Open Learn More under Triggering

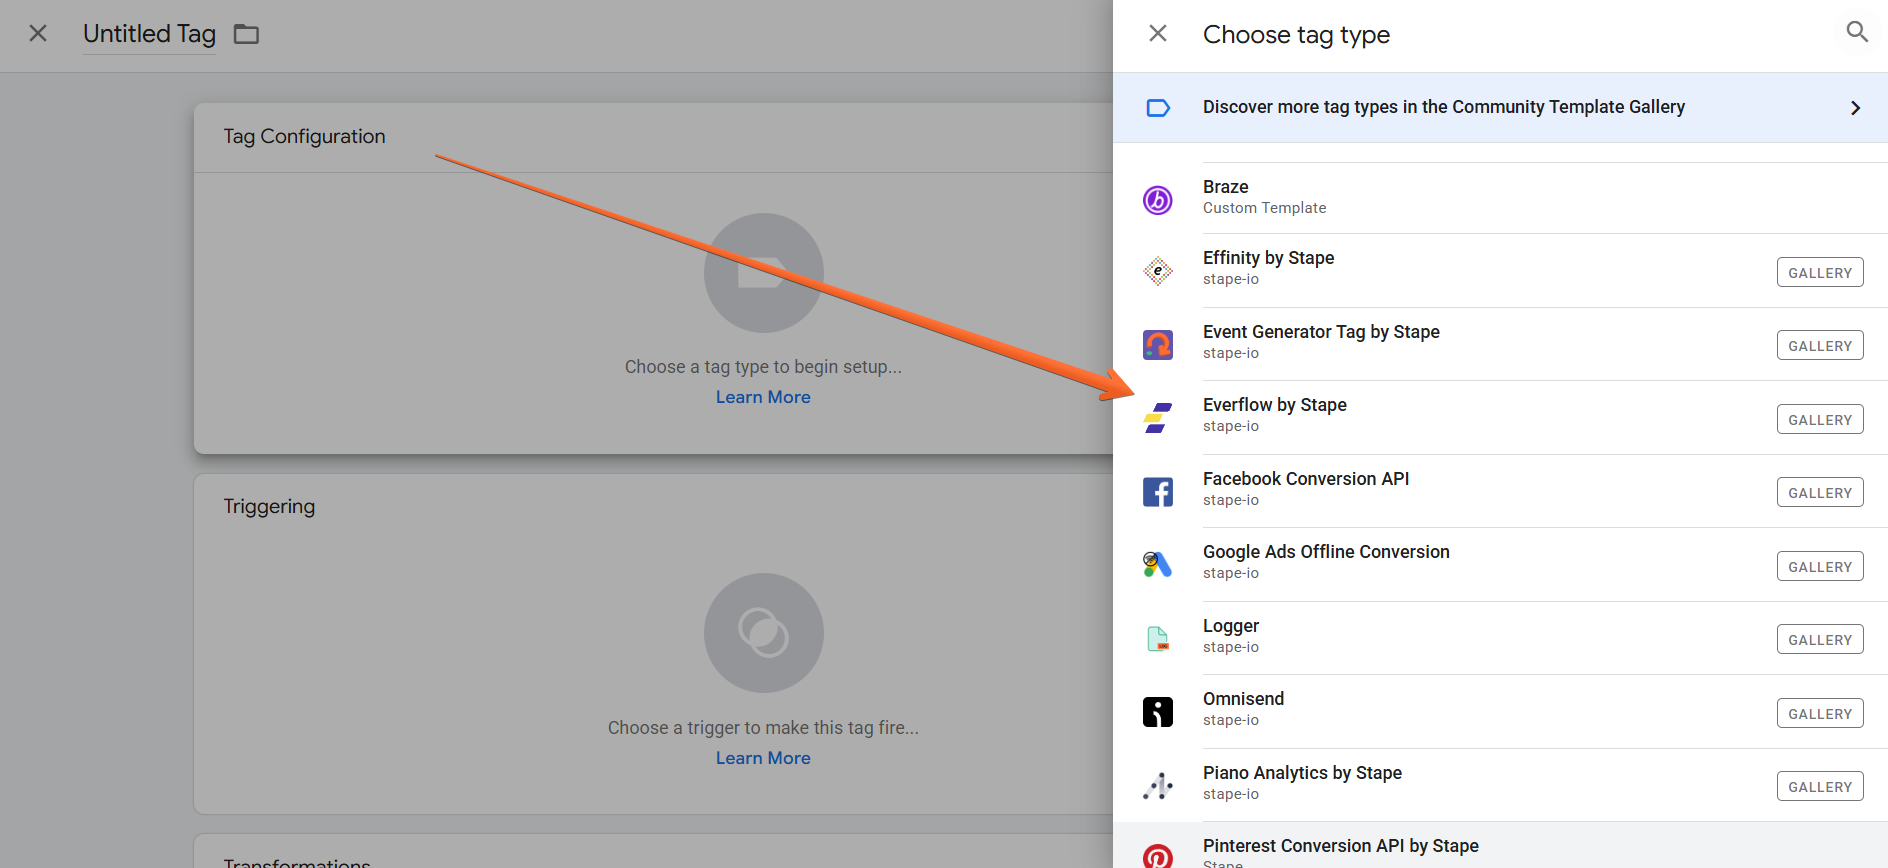[x=763, y=758]
